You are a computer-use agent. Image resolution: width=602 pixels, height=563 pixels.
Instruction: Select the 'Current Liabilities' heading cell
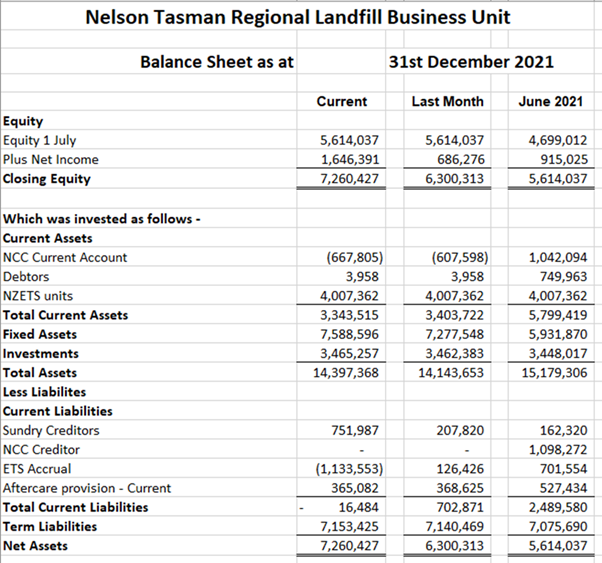click(58, 411)
